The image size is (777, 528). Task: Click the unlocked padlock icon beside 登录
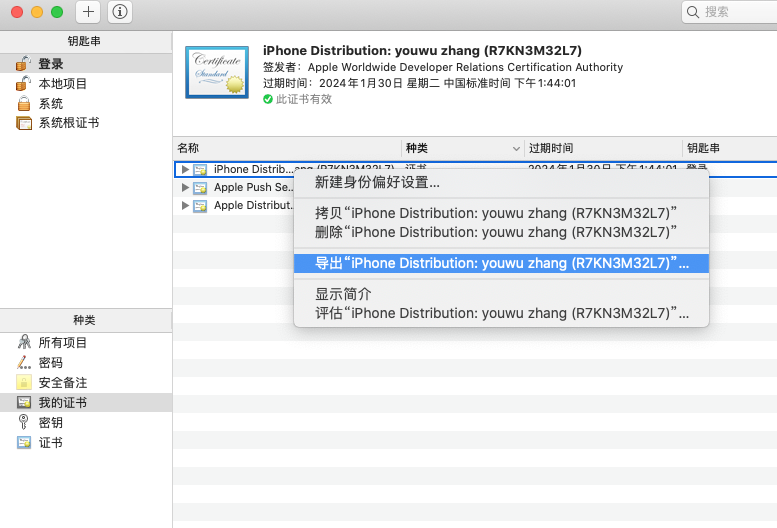23,63
